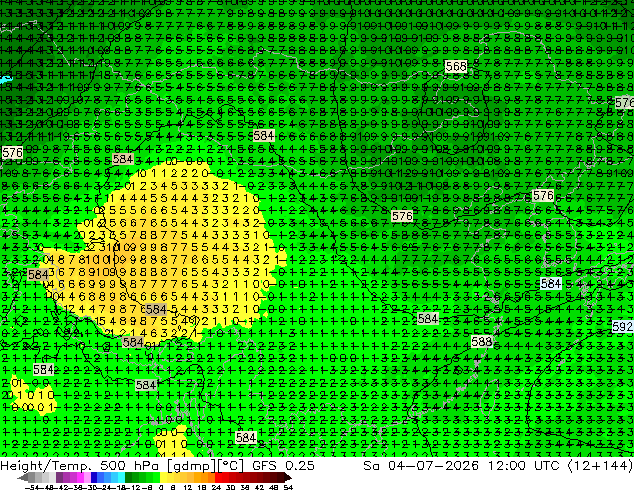Click the '(12+144)' forecast hour text
634x490 pixels.
point(600,466)
